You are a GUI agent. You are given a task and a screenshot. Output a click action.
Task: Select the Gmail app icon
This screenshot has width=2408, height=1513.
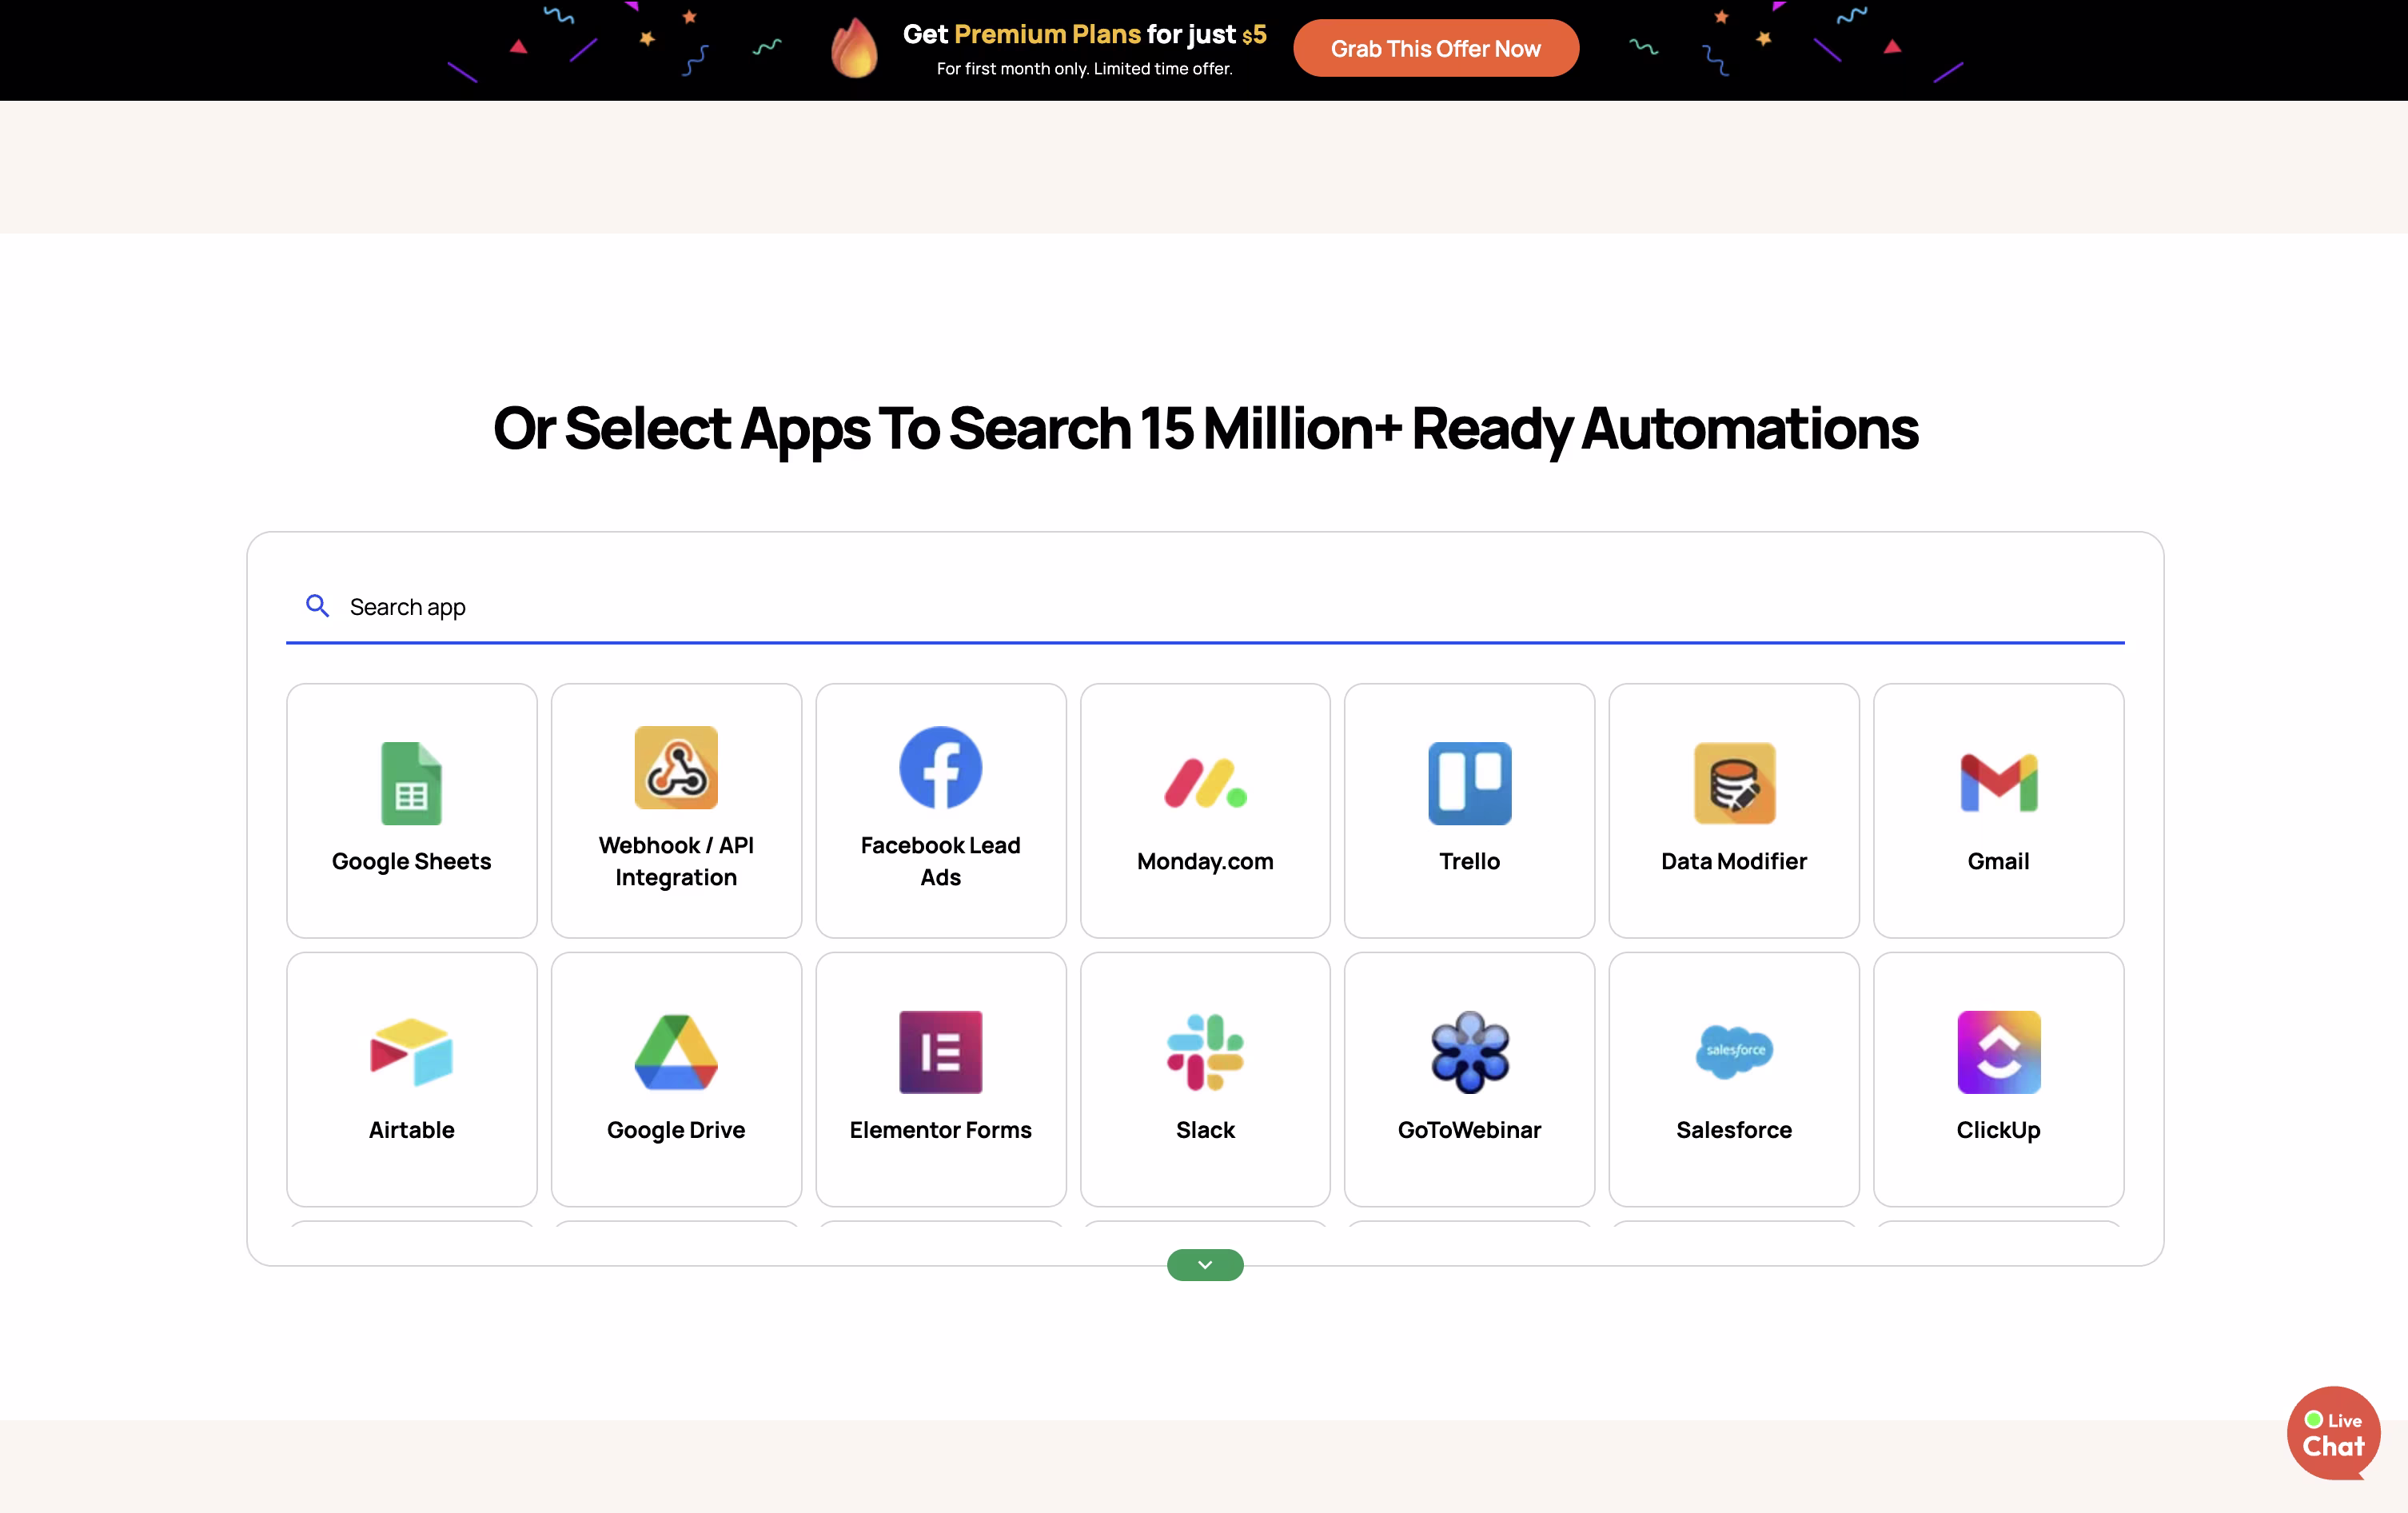pyautogui.click(x=1998, y=783)
